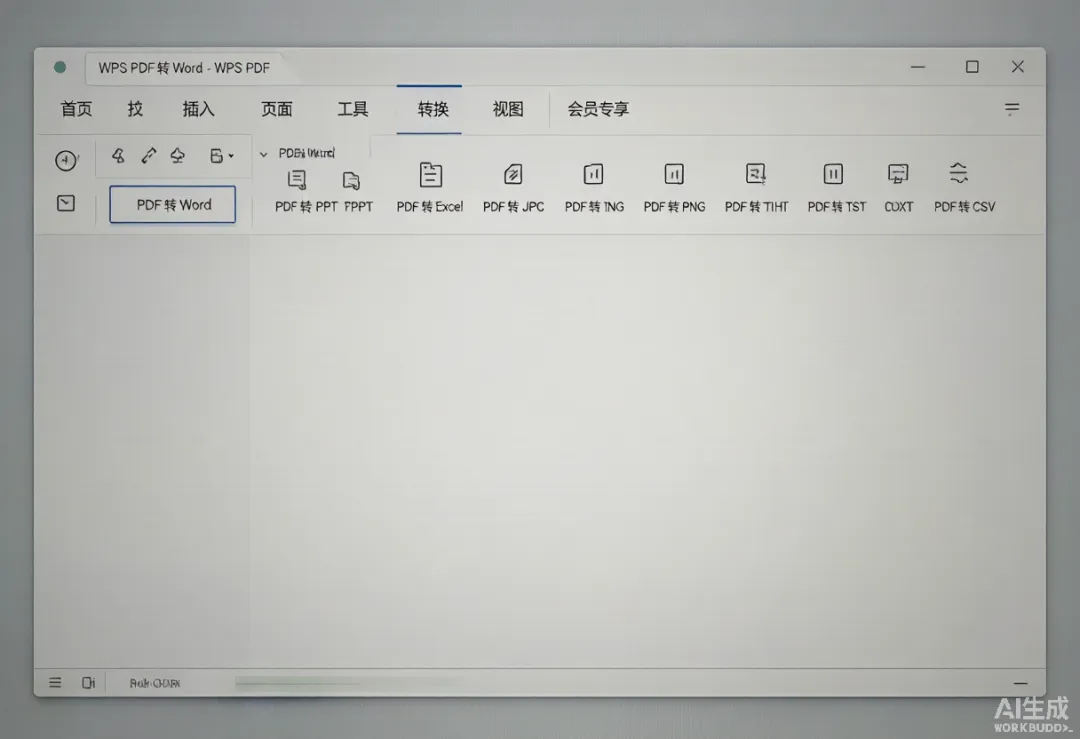The height and width of the screenshot is (739, 1080).
Task: Click the green dot in title bar
Action: [60, 67]
